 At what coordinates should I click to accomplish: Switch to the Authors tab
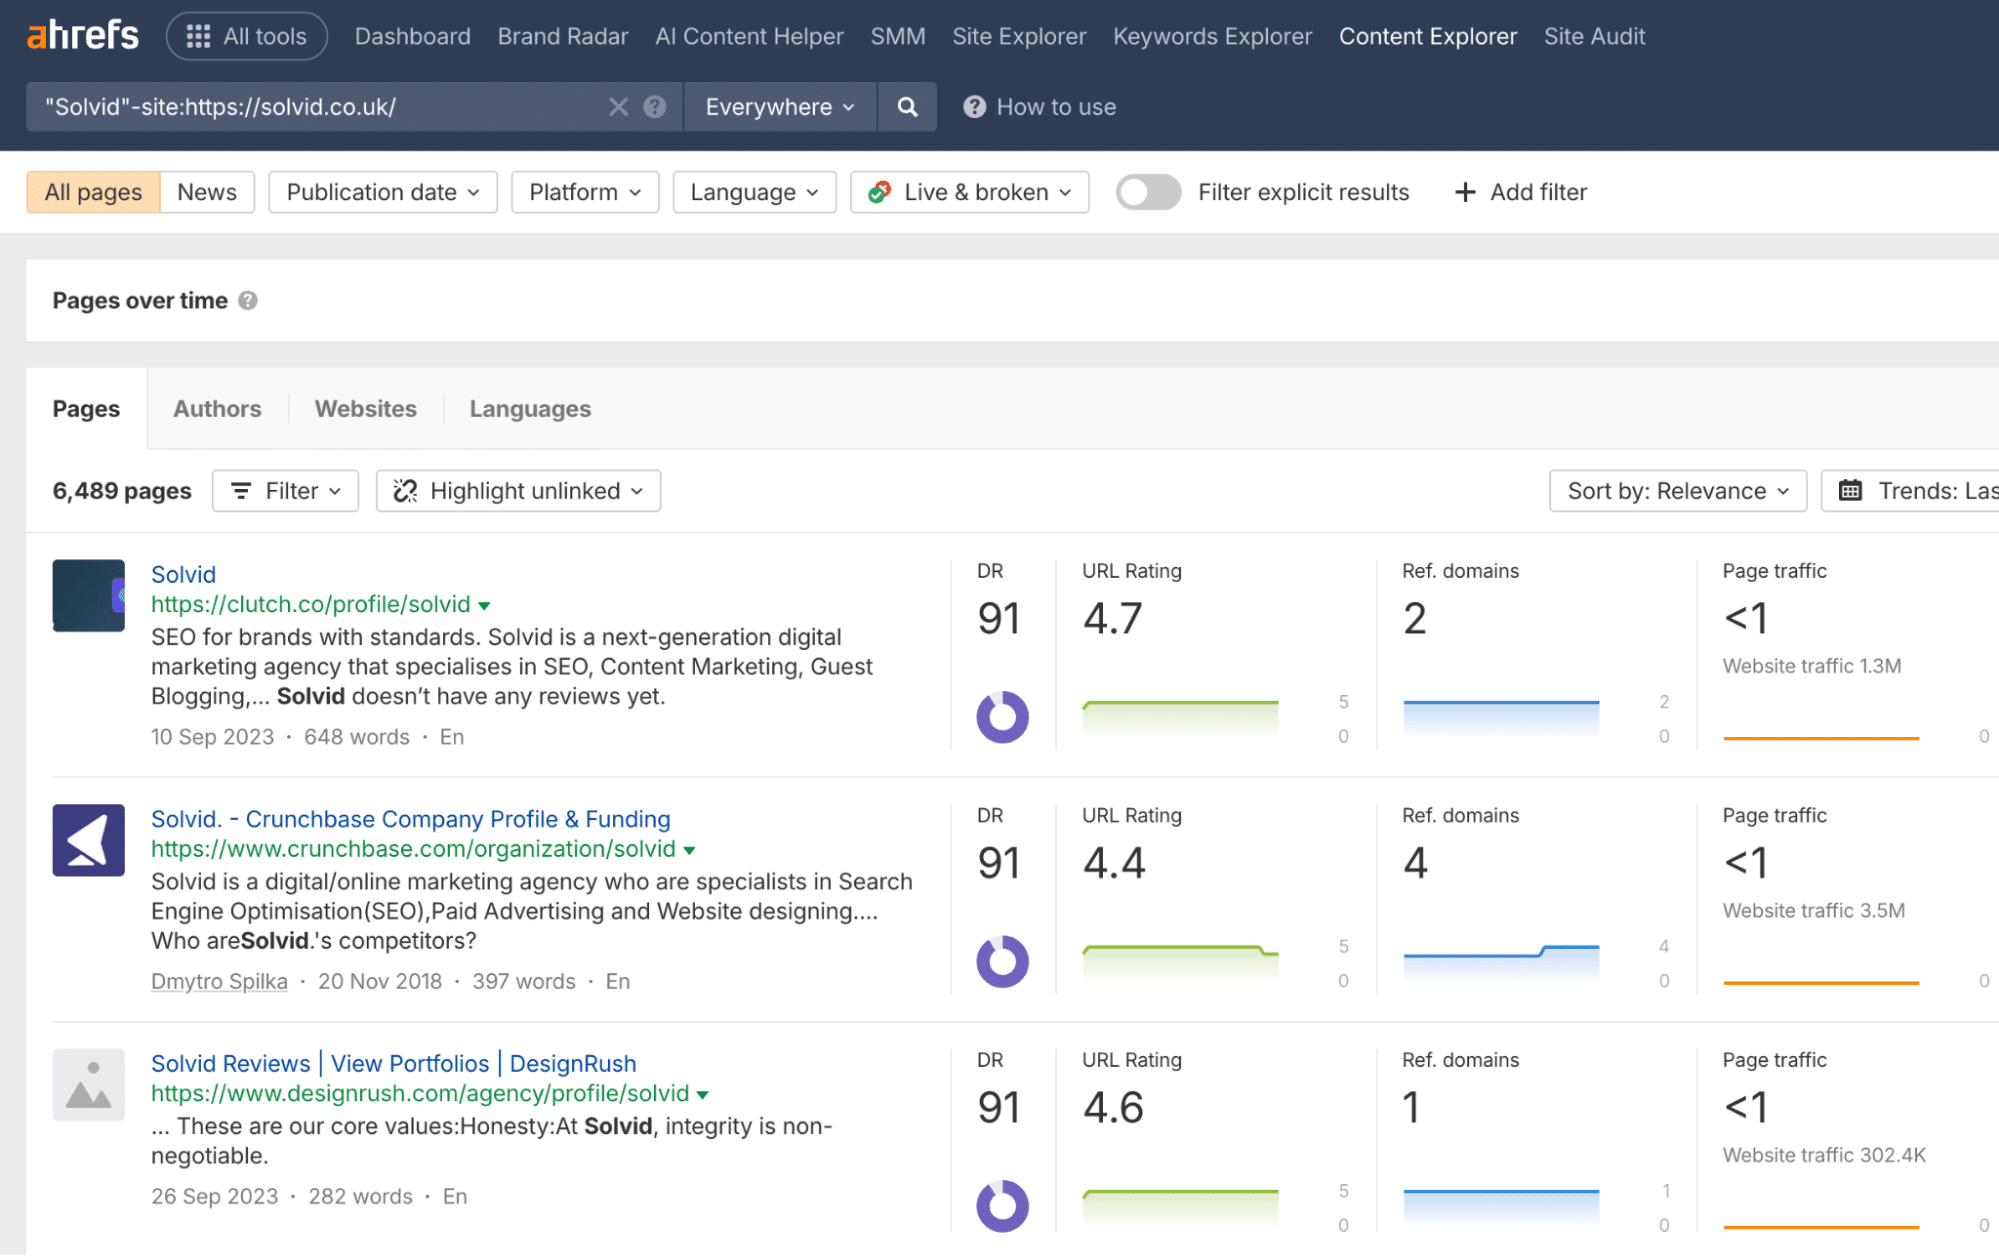click(217, 409)
